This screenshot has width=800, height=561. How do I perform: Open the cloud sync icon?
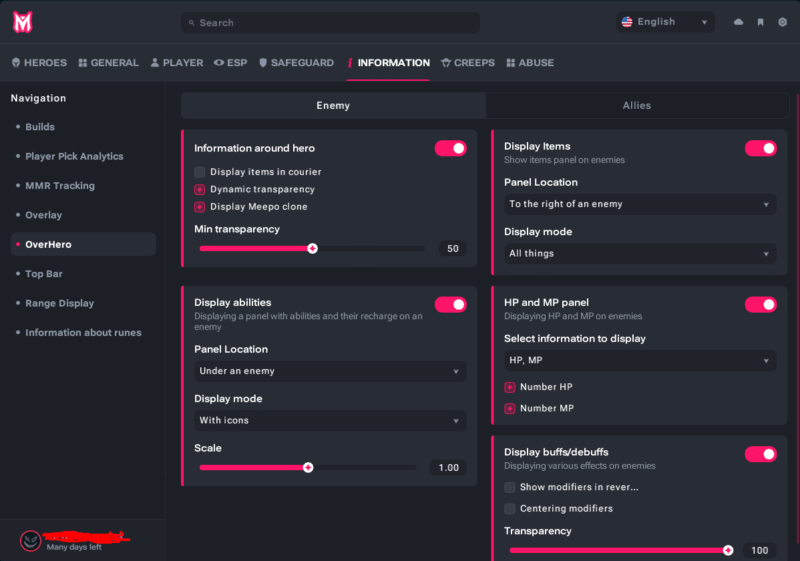pyautogui.click(x=738, y=22)
